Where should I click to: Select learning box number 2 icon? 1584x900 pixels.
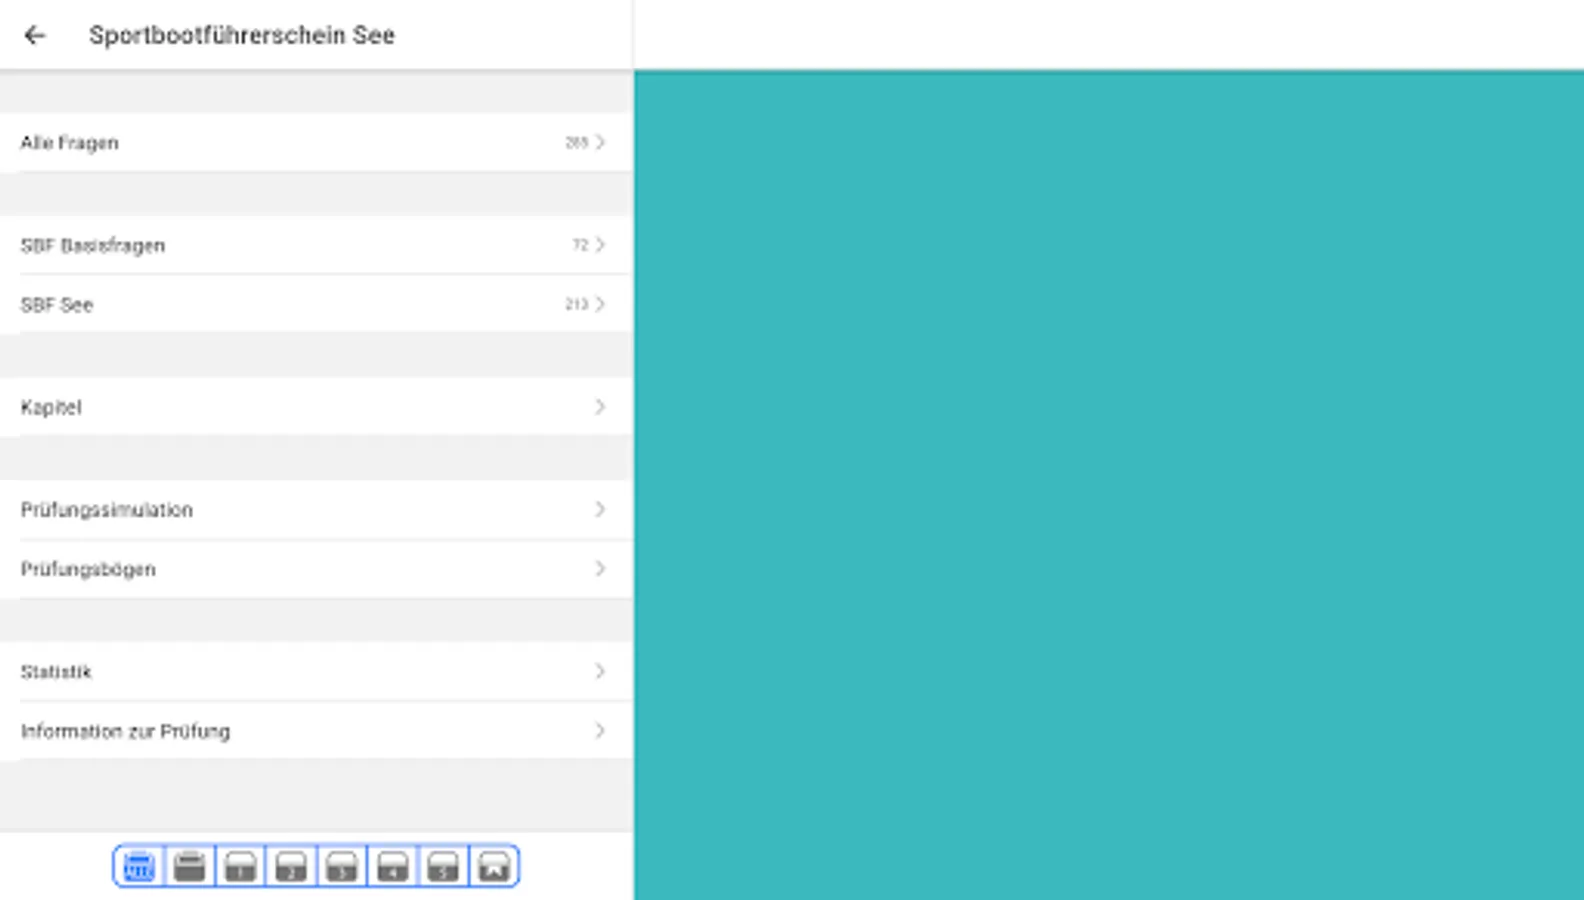click(x=291, y=866)
